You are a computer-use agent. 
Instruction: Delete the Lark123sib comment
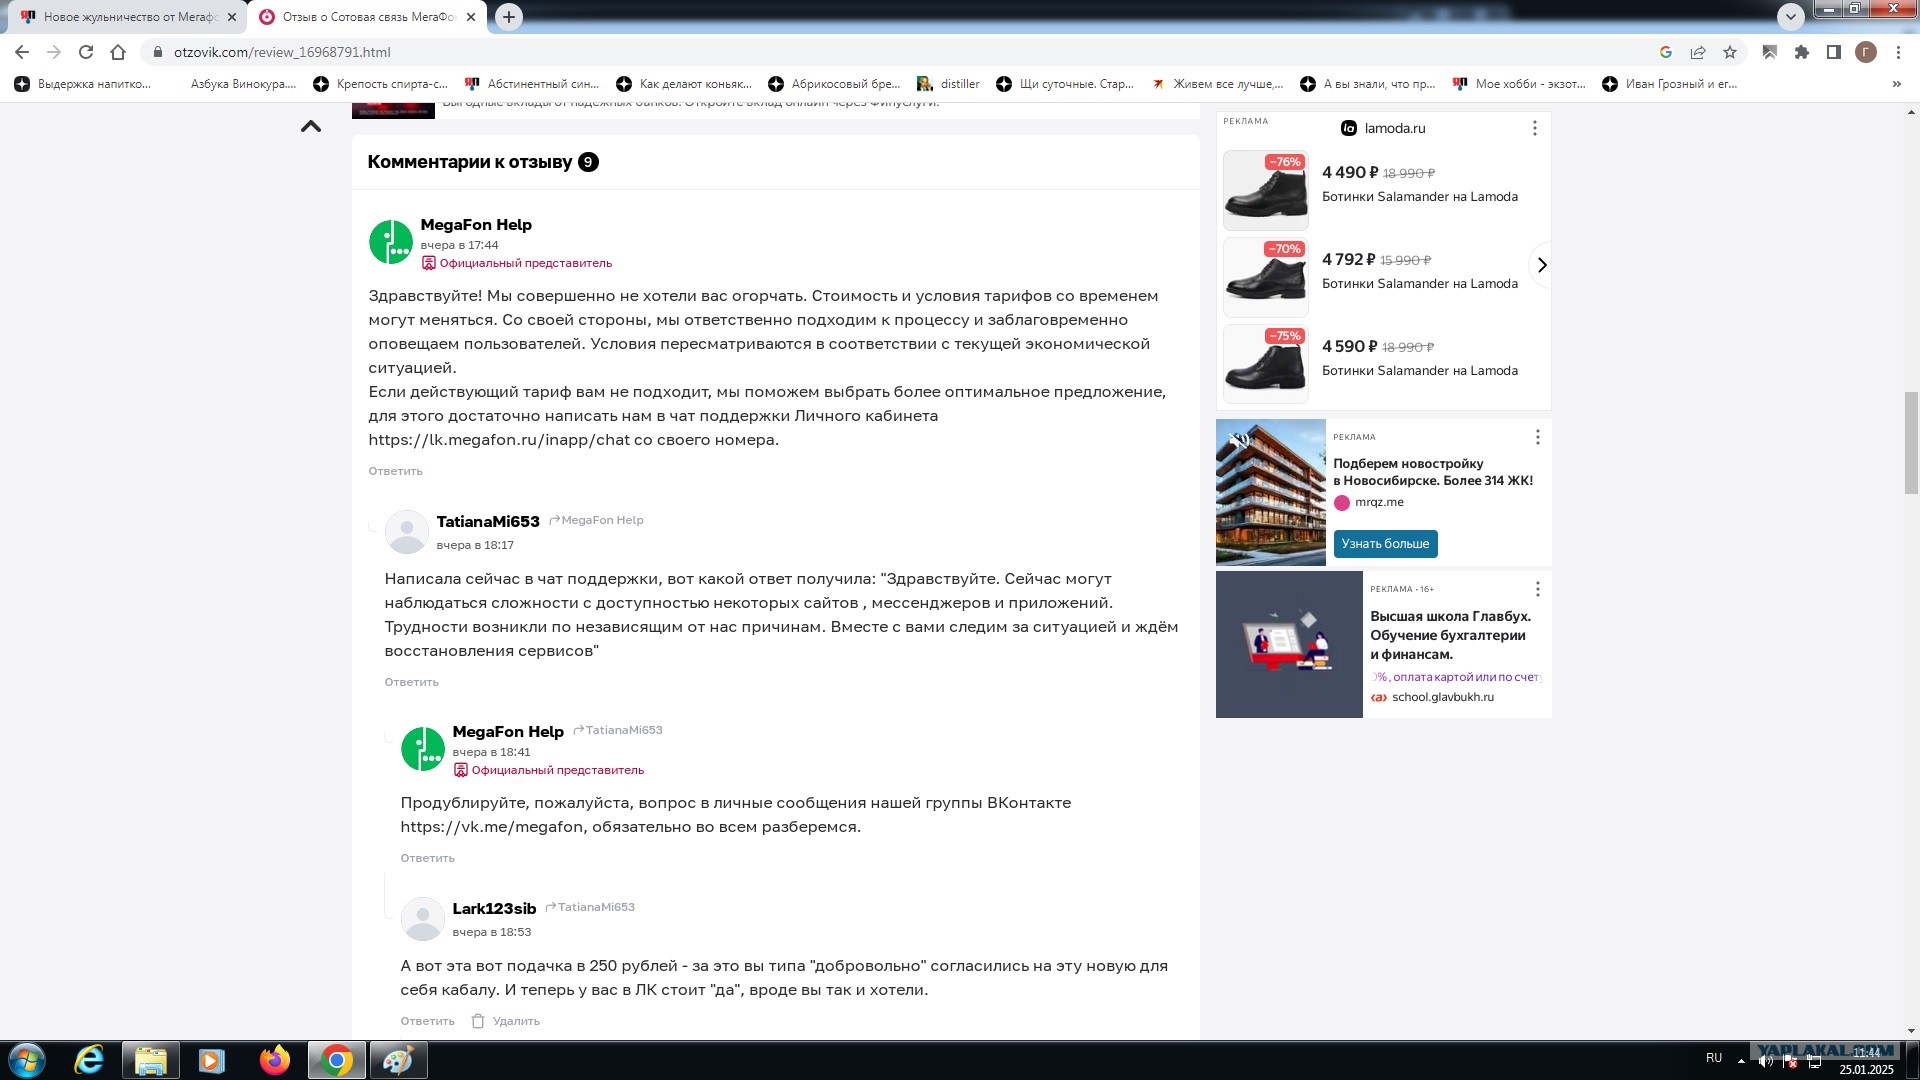pyautogui.click(x=506, y=1021)
